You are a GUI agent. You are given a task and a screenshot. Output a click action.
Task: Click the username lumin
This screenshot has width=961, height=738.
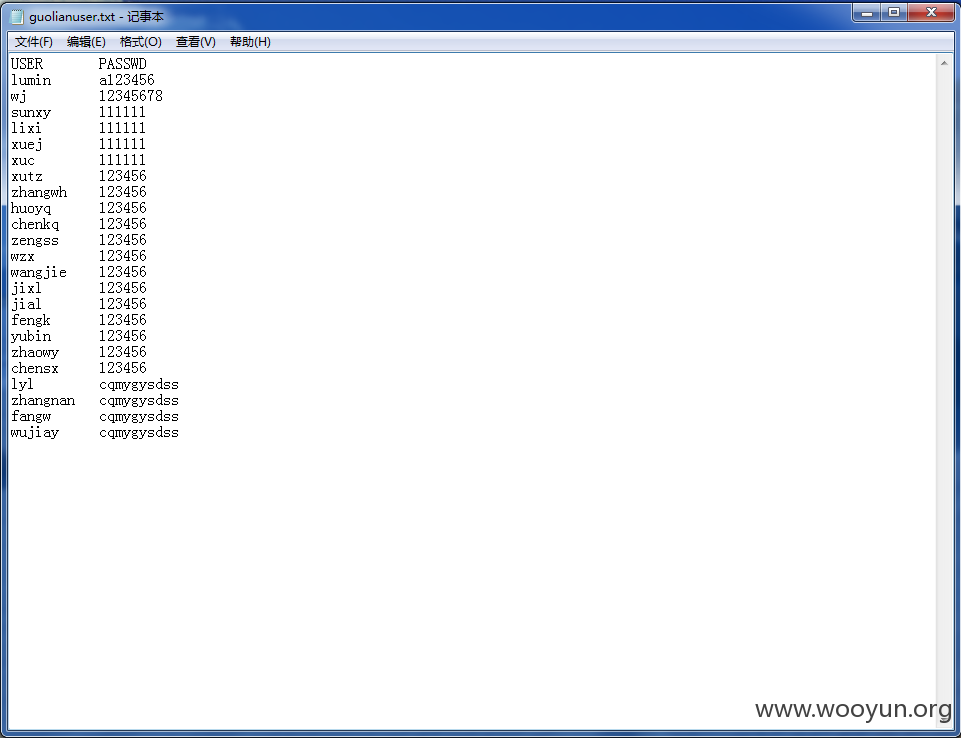pyautogui.click(x=31, y=80)
